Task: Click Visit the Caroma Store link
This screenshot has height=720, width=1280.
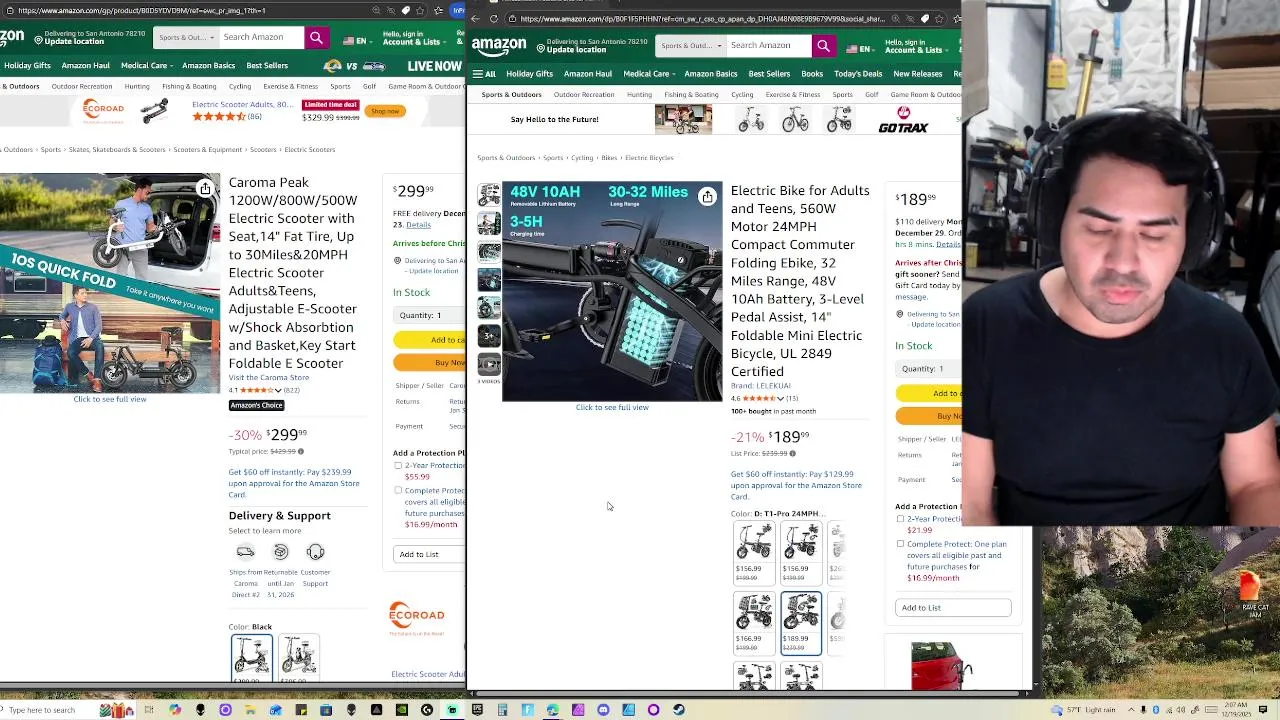Action: 269,378
